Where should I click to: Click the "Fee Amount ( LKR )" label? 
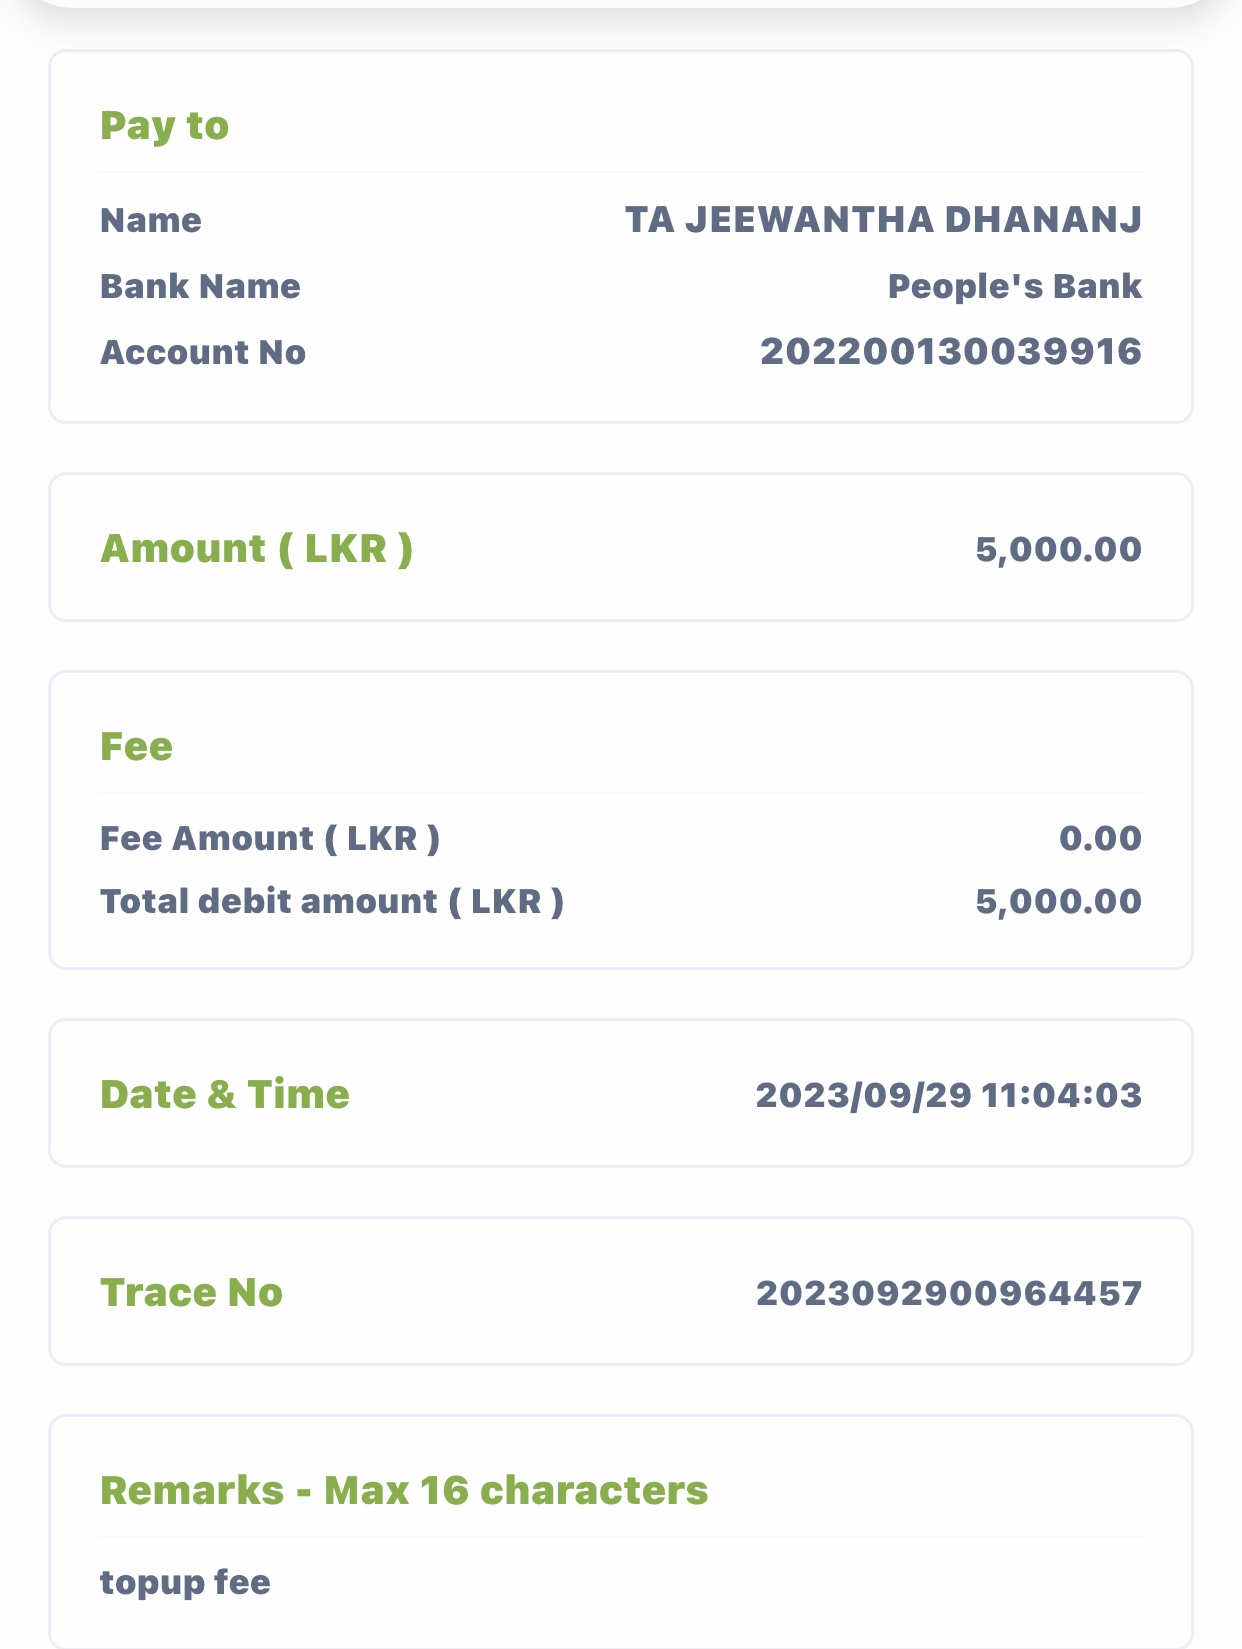point(270,838)
